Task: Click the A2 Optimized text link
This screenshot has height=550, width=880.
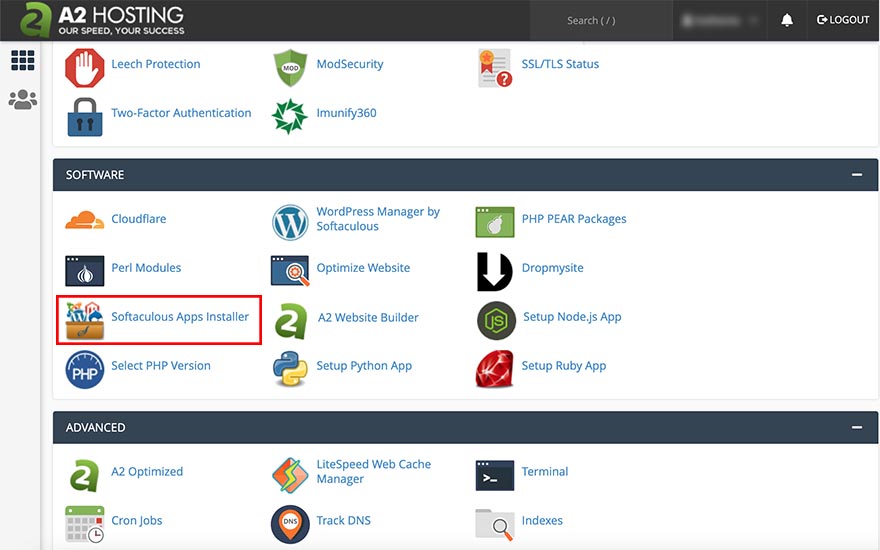Action: [x=146, y=471]
